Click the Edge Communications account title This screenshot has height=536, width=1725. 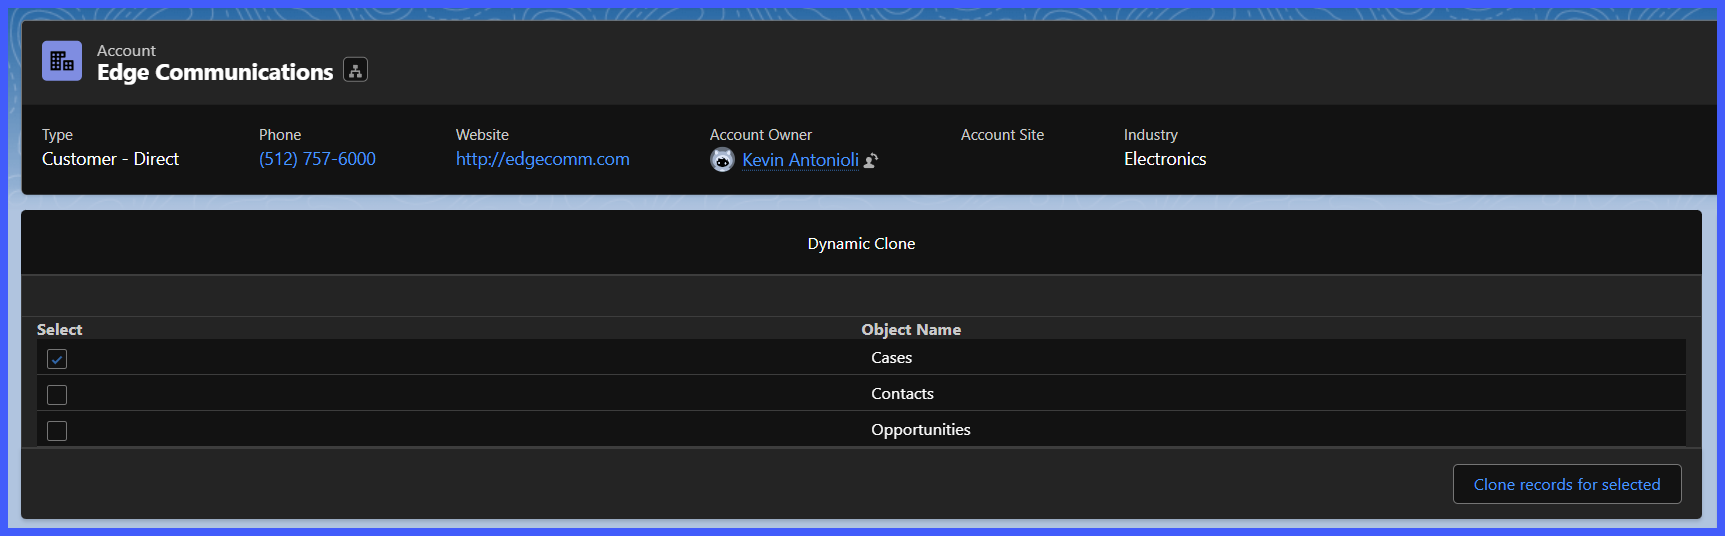(x=215, y=72)
